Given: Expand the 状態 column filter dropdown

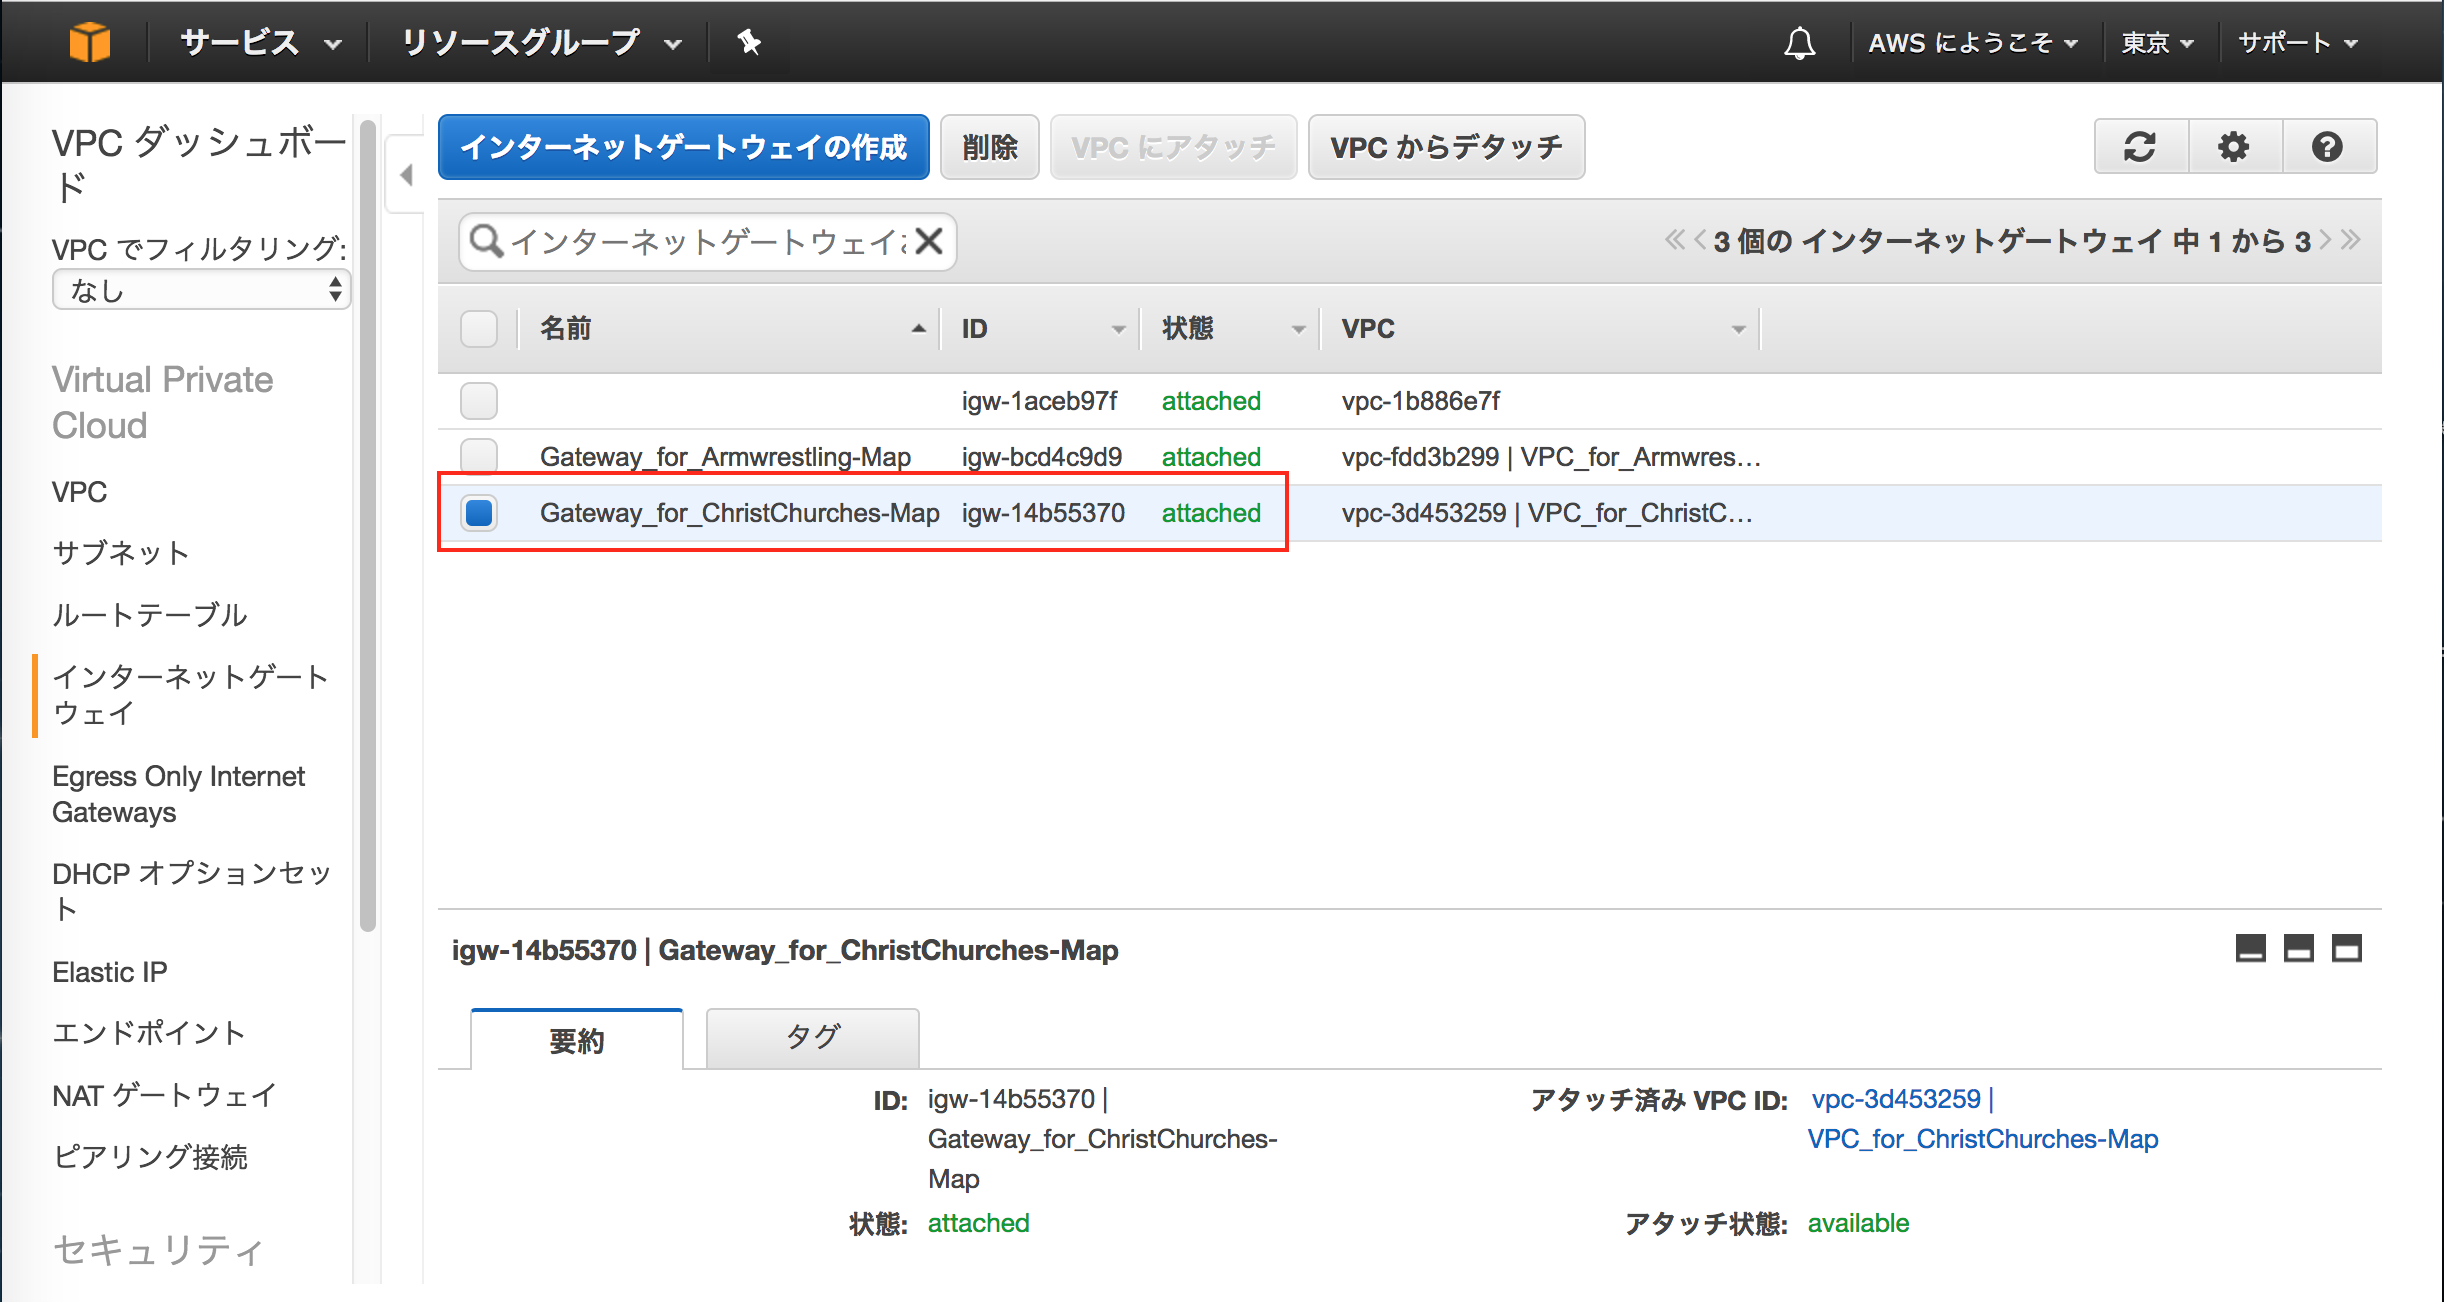Looking at the screenshot, I should click(1301, 330).
